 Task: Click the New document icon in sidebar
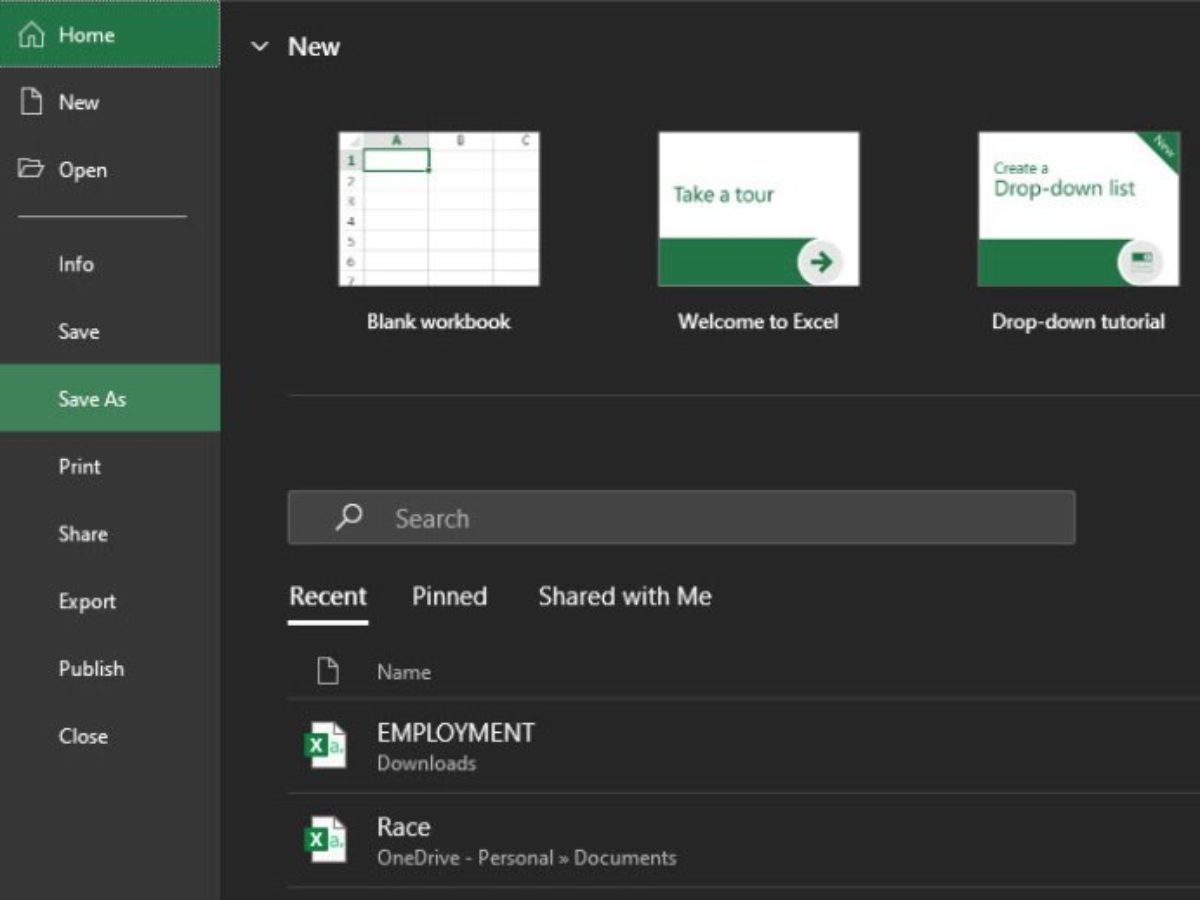(32, 102)
